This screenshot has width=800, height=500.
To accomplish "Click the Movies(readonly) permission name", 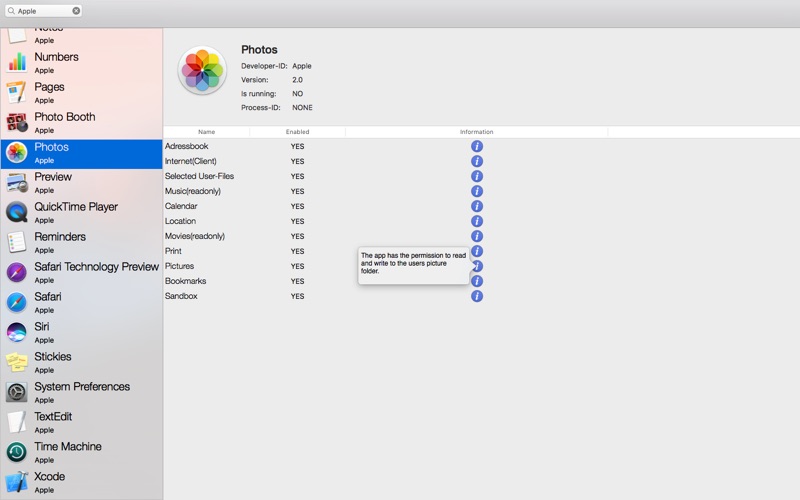I will point(194,236).
